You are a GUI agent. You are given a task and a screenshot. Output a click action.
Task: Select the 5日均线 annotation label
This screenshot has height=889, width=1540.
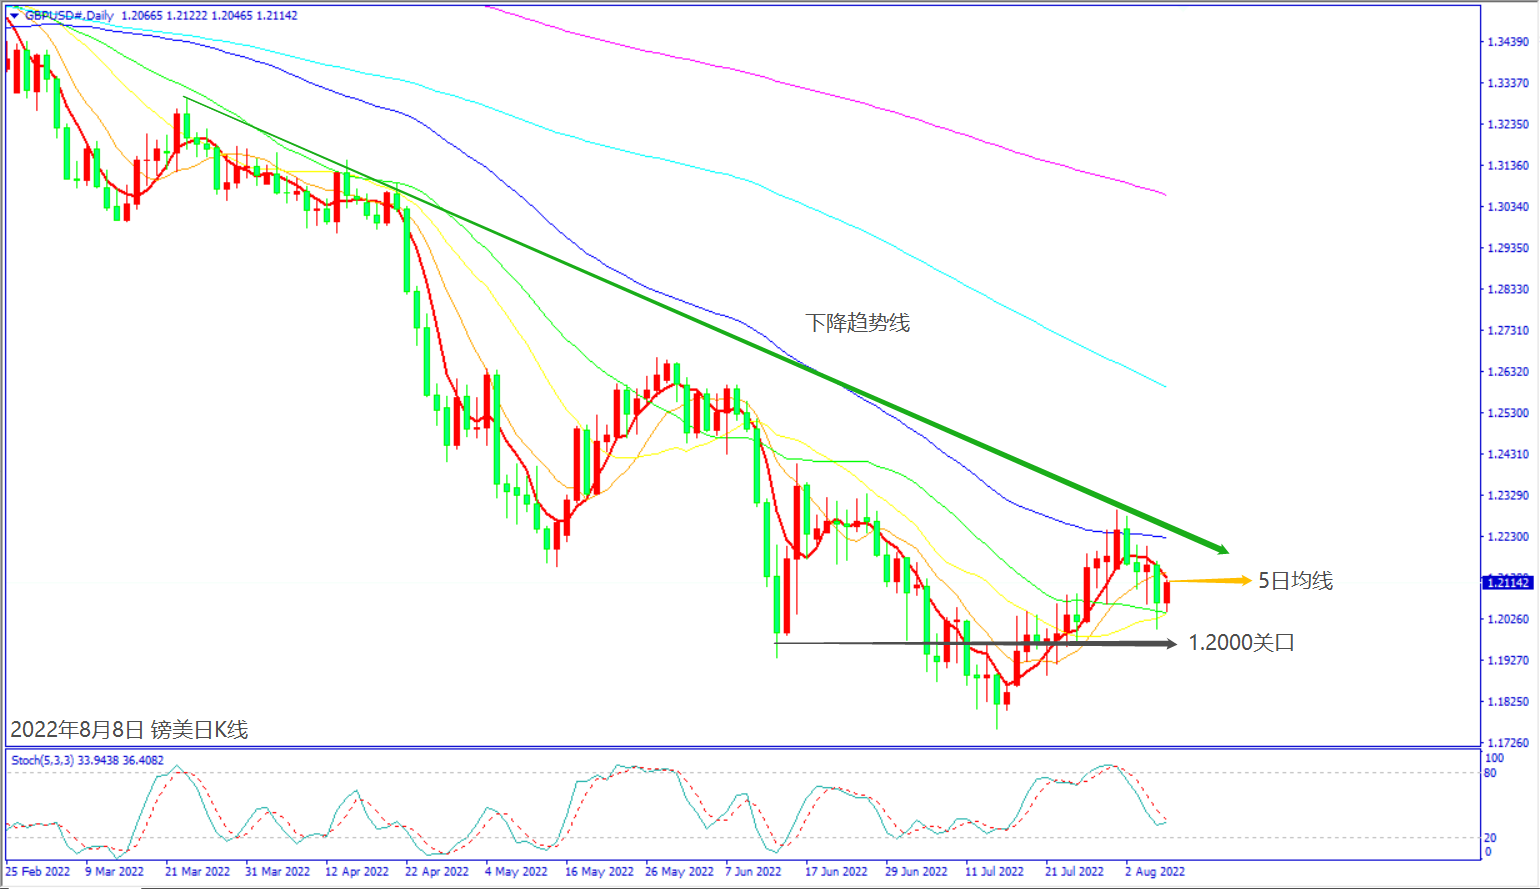coord(1295,581)
